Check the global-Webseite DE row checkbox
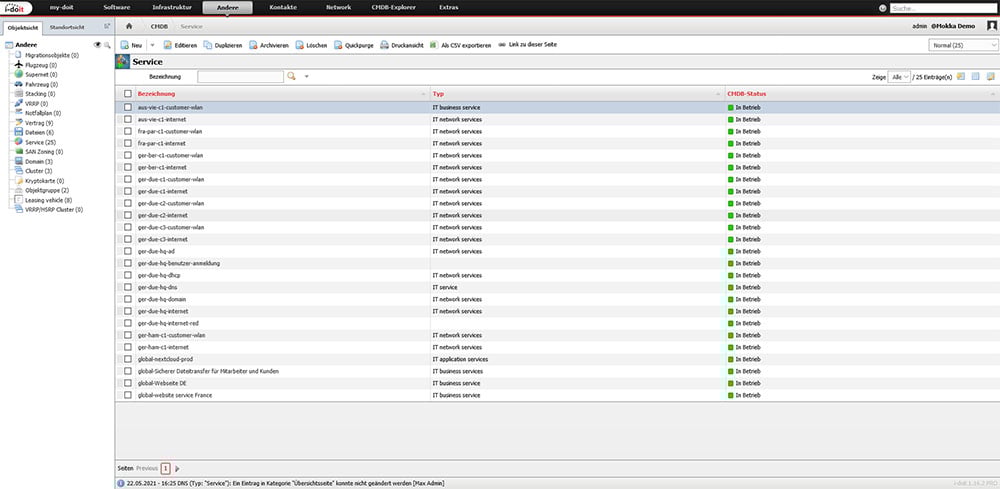The height and width of the screenshot is (489, 1000). (128, 383)
